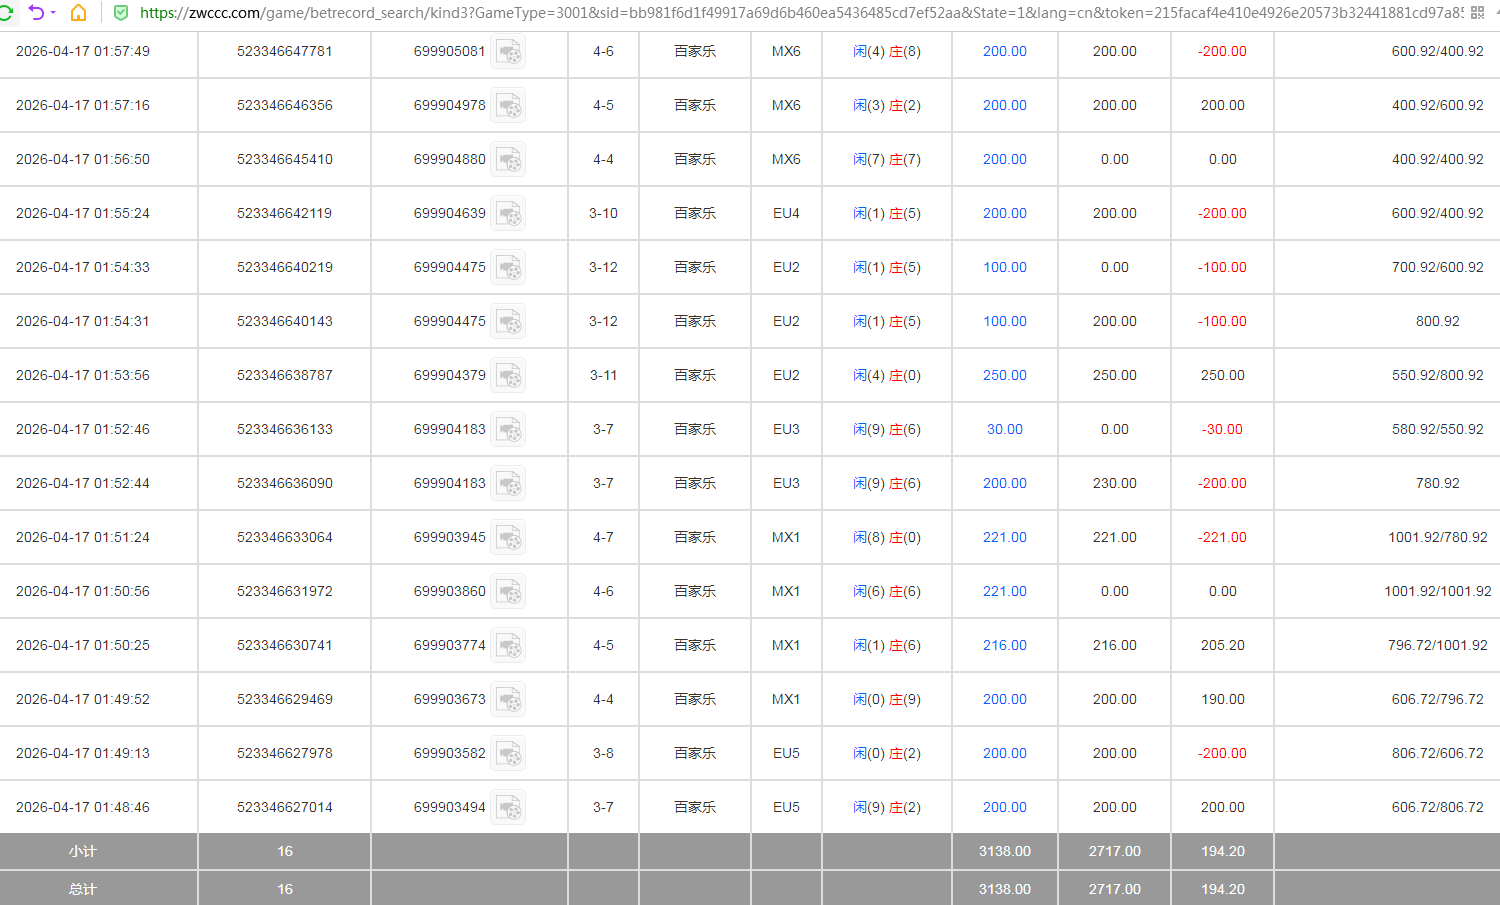Click the 30.00 bet amount link
This screenshot has width=1500, height=905.
click(x=1004, y=429)
